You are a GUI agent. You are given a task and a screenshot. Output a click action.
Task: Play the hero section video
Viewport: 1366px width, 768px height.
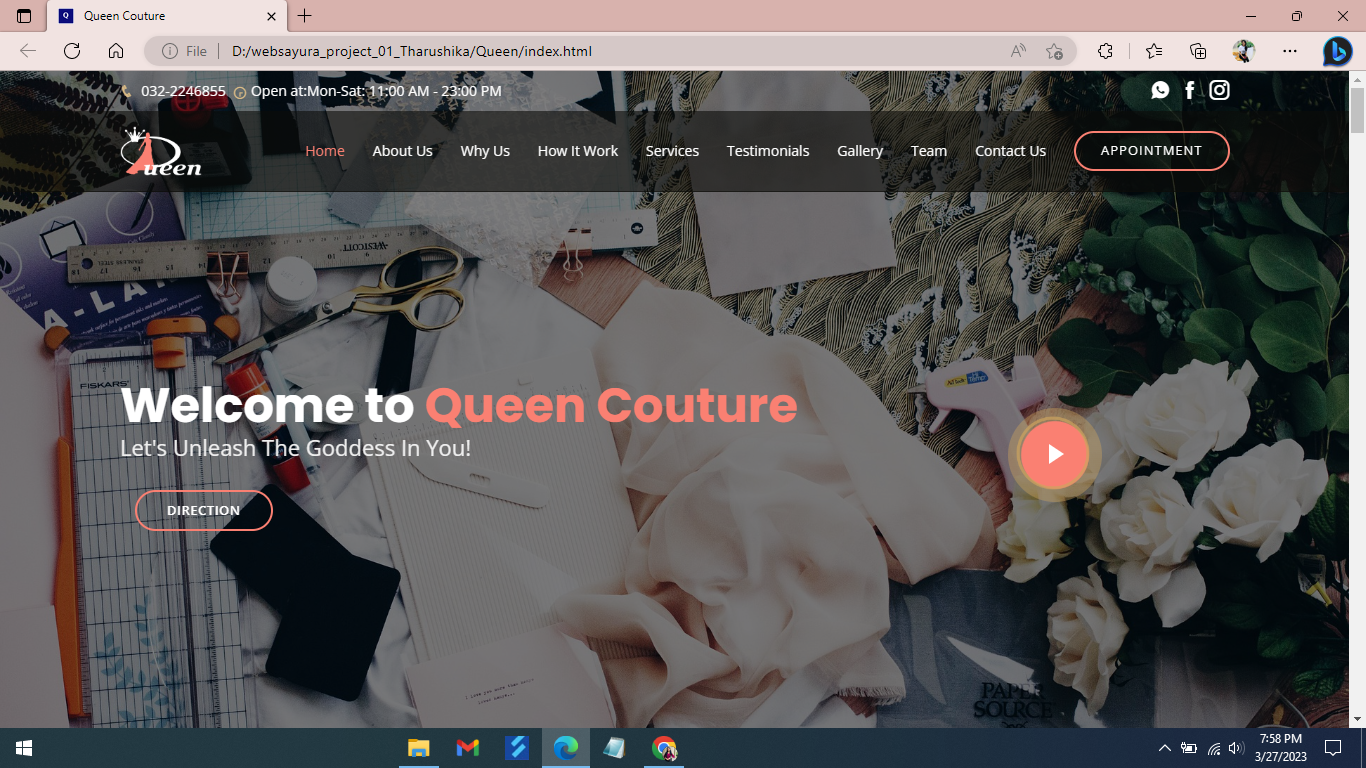tap(1053, 454)
